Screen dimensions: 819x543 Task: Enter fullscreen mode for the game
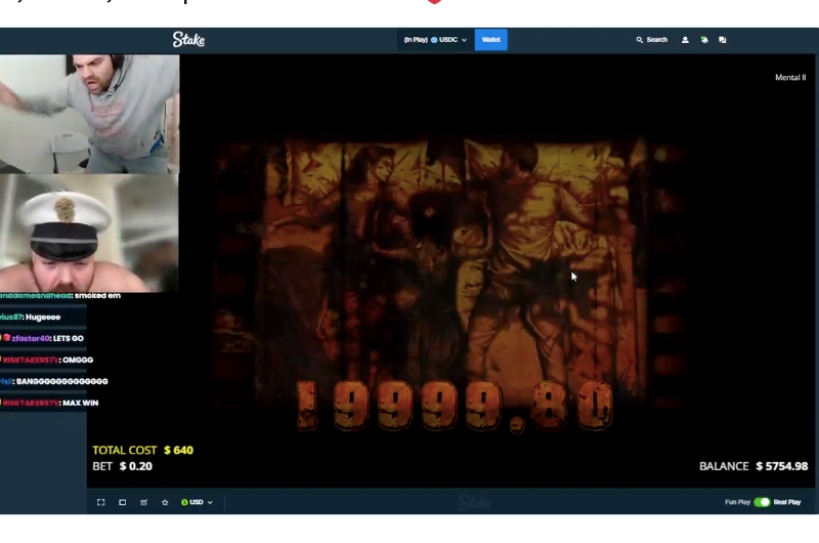click(x=101, y=502)
